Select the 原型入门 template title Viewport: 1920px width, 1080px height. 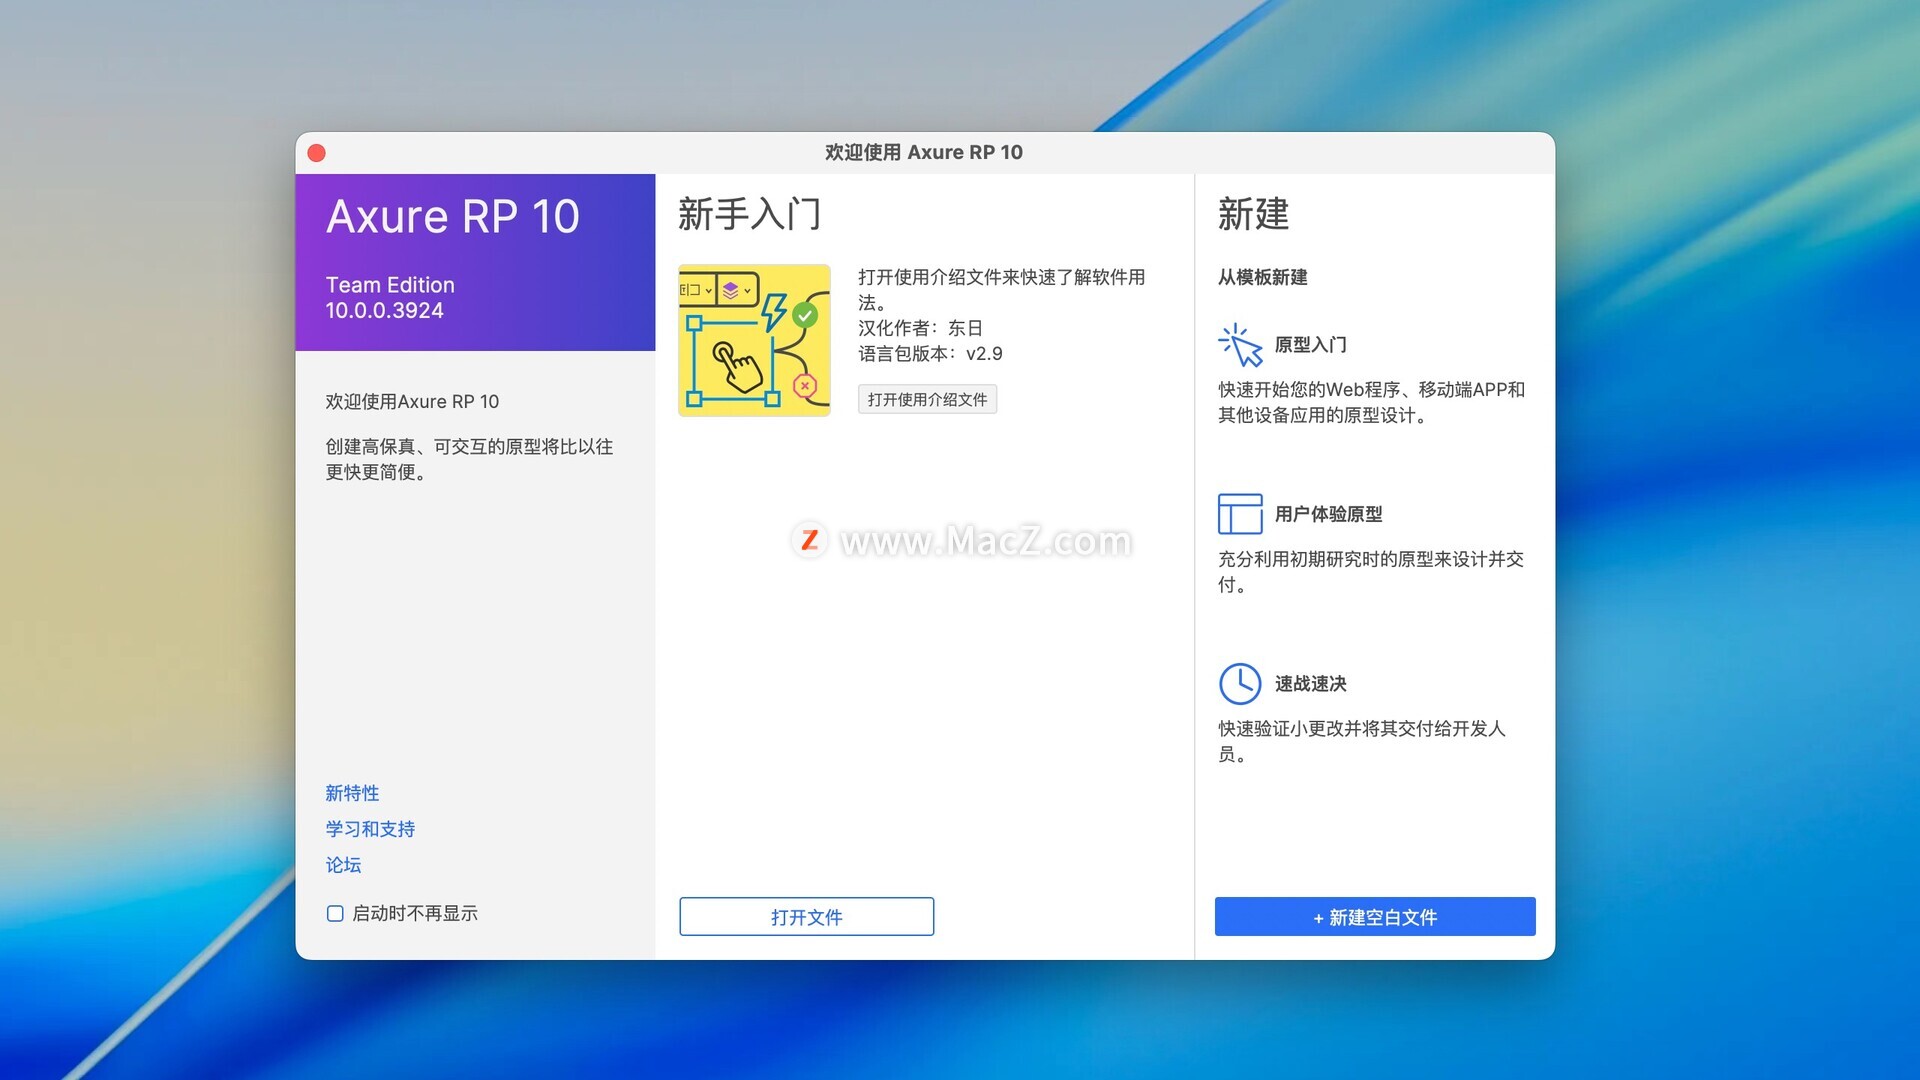pos(1310,345)
